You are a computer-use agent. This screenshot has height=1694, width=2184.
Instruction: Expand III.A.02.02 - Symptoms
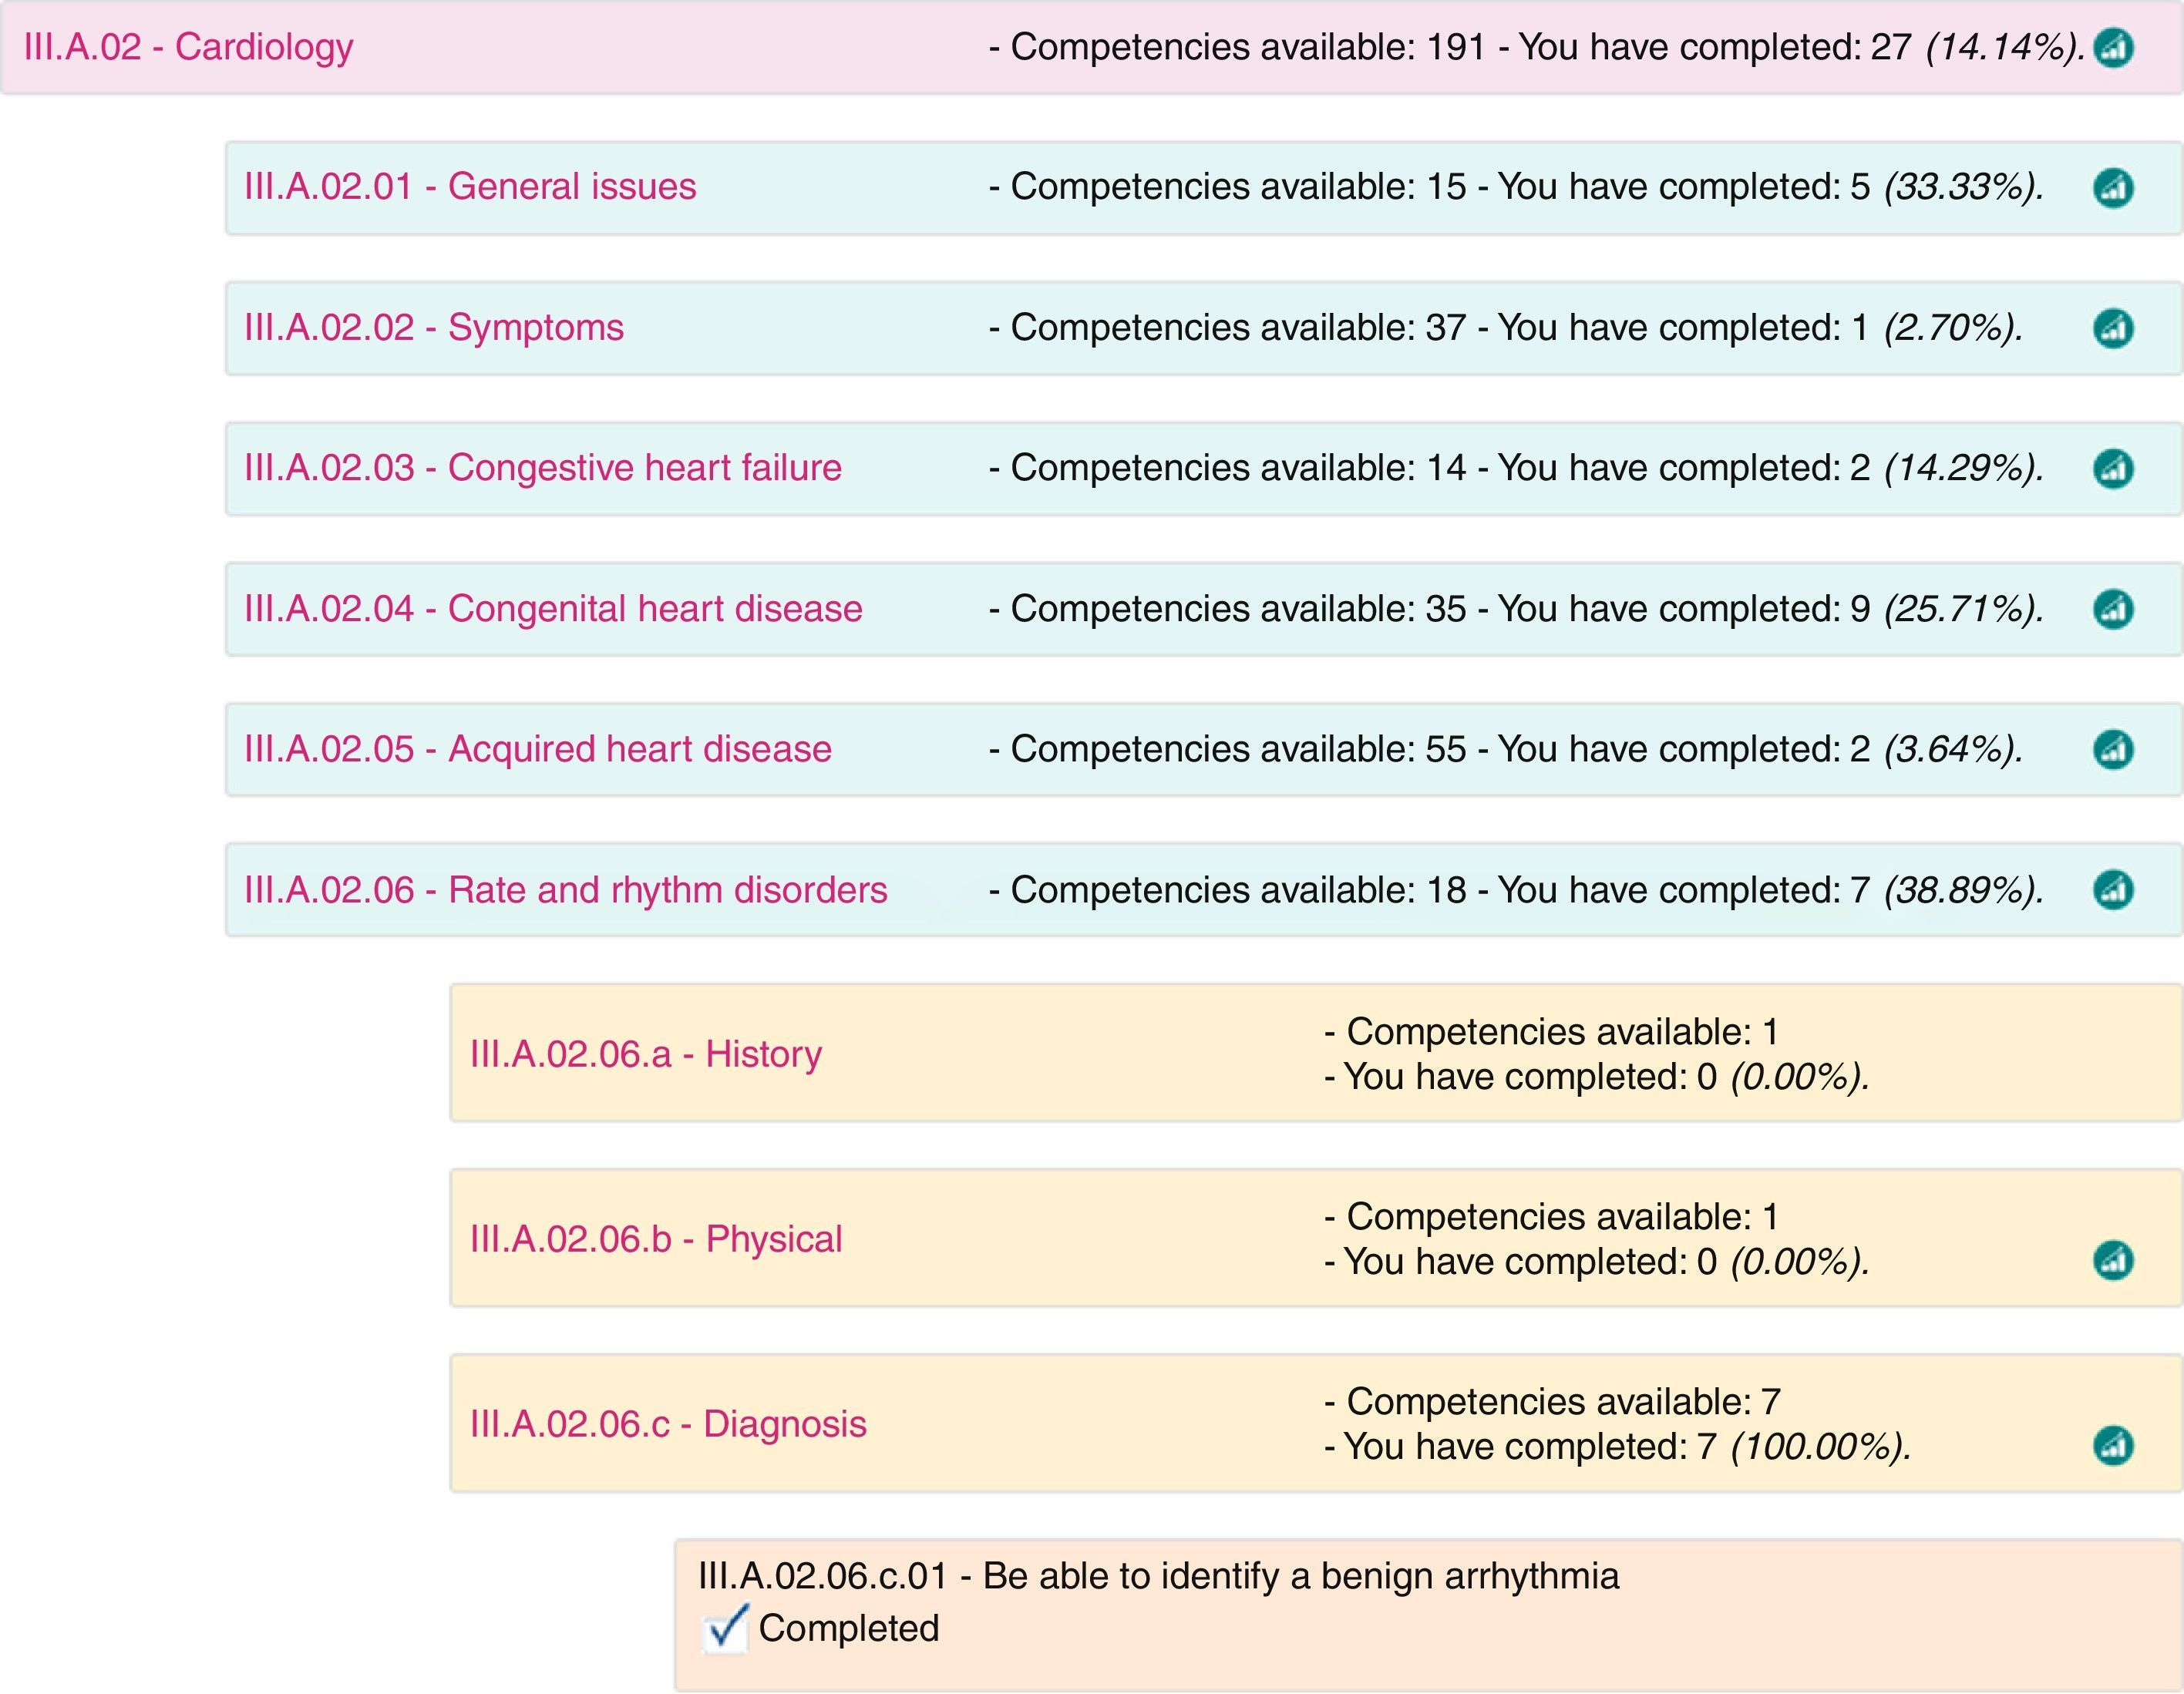point(434,328)
